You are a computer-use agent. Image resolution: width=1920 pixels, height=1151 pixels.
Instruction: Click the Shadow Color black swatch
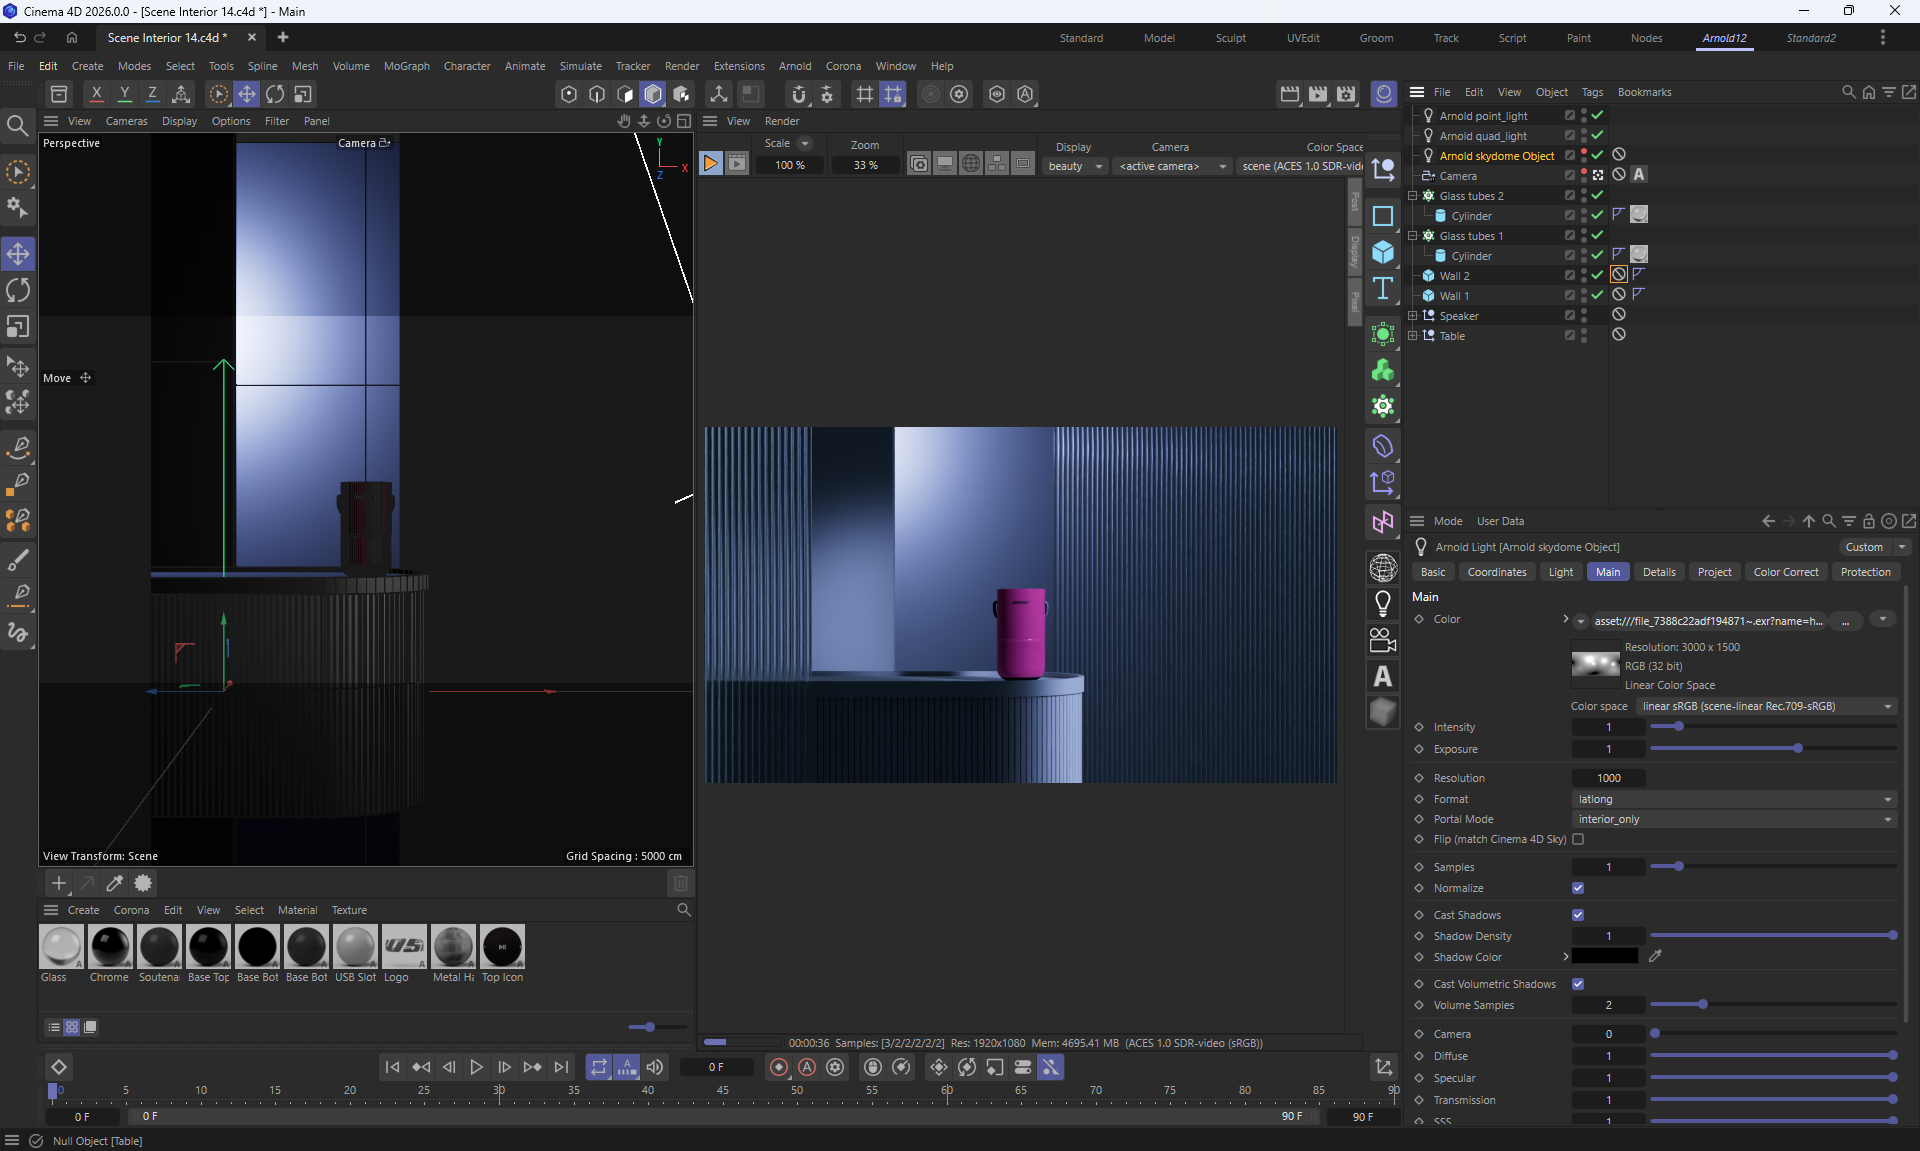click(x=1604, y=957)
